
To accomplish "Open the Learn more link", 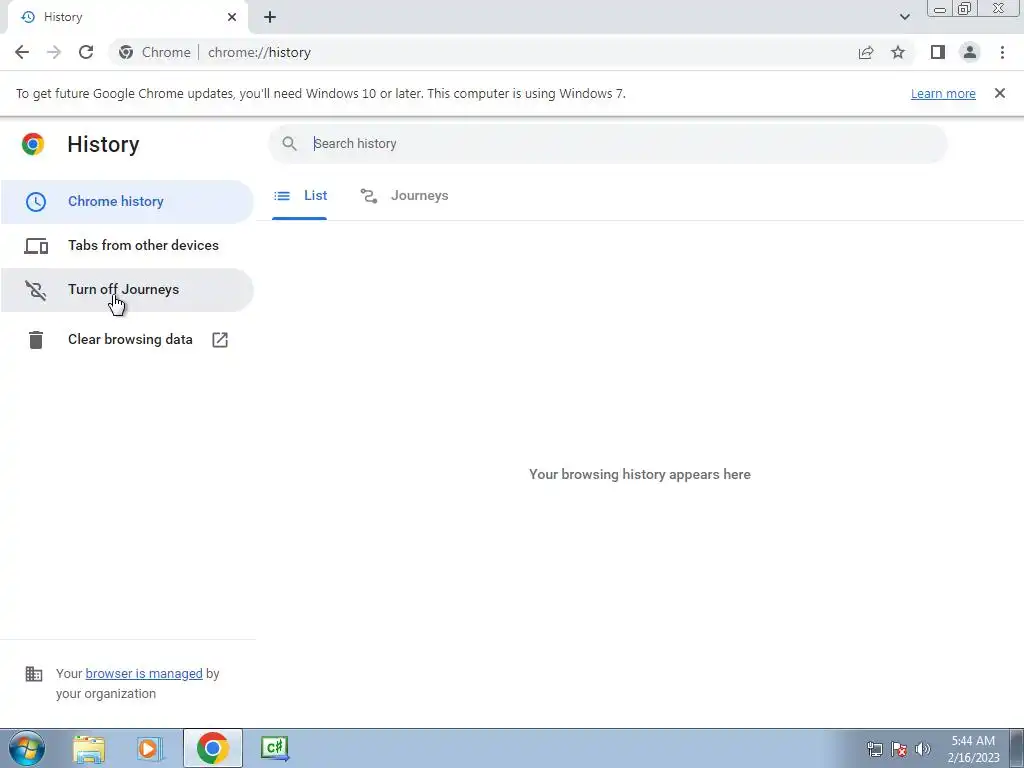I will pyautogui.click(x=943, y=93).
